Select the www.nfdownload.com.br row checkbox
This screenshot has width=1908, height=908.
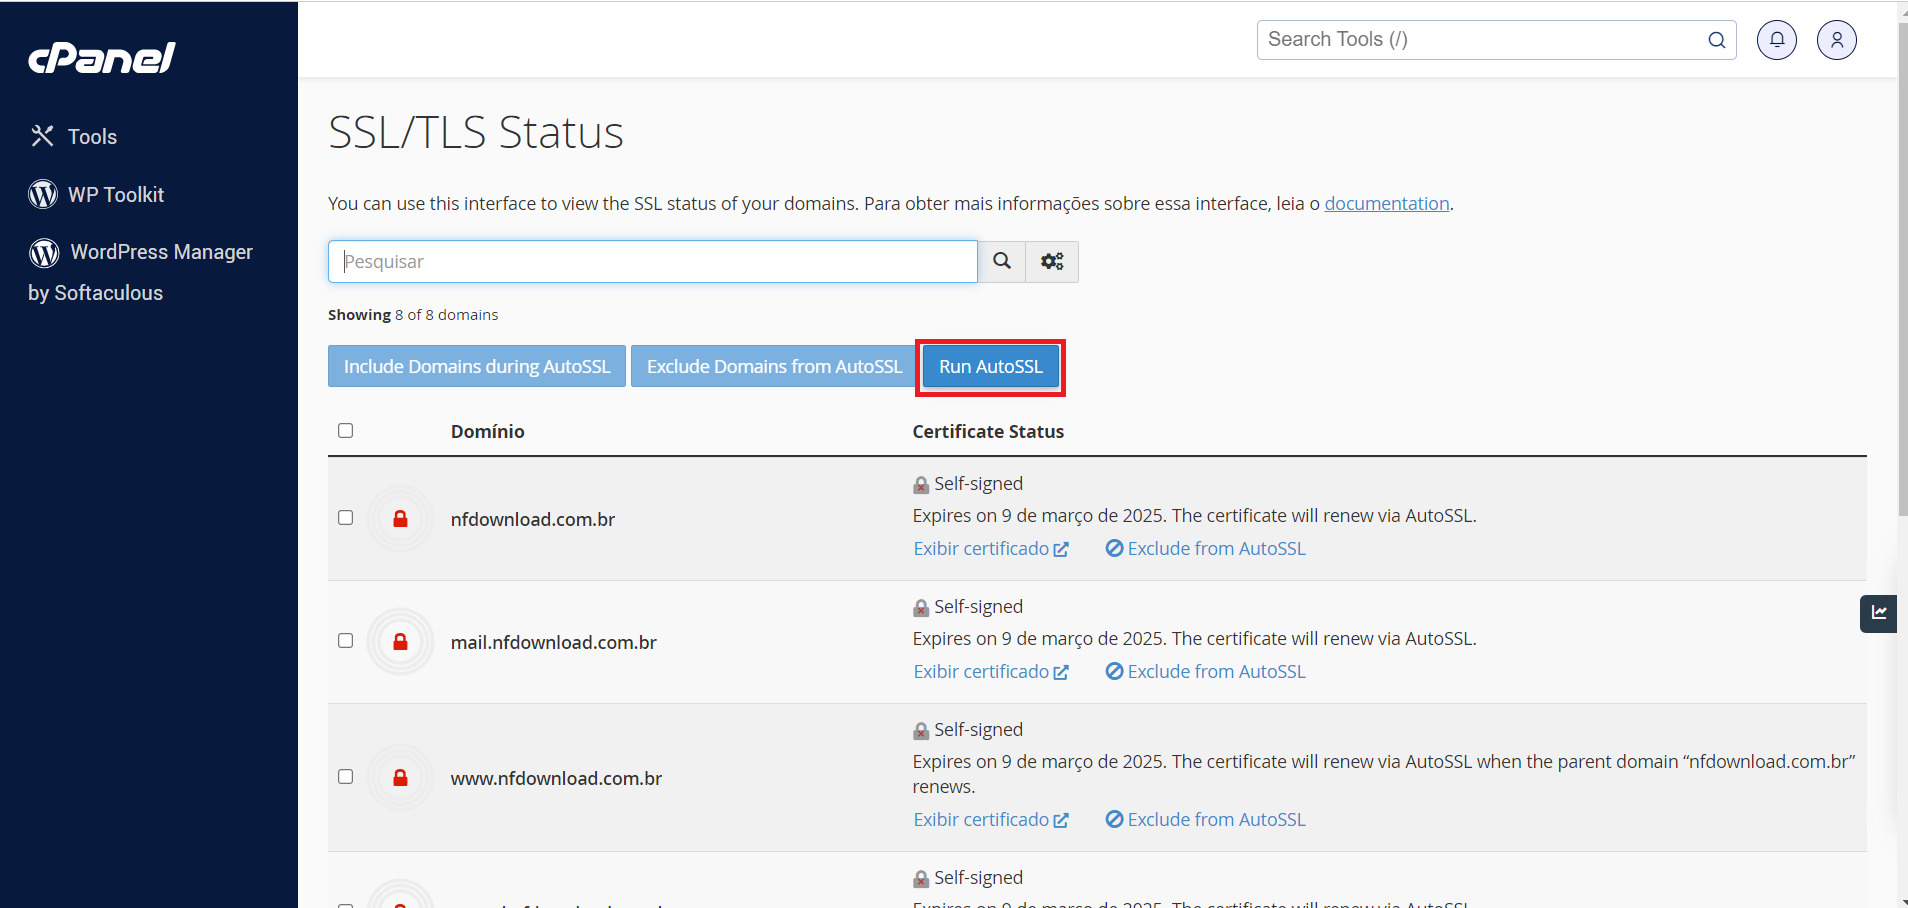tap(346, 776)
